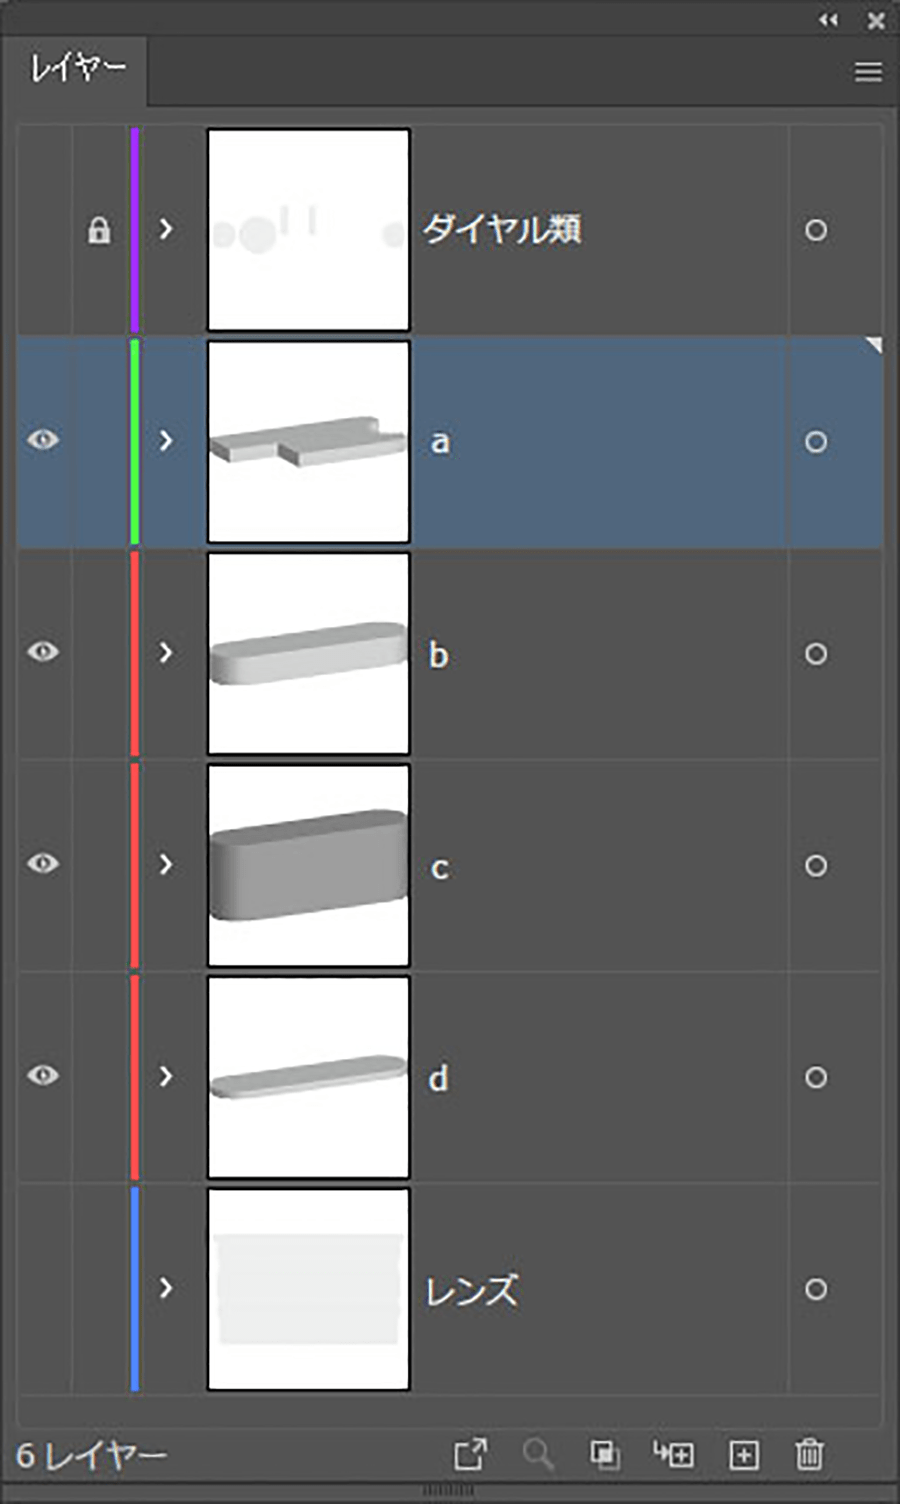The width and height of the screenshot is (900, 1504).
Task: Open the Layers panel hamburger menu
Action: pos(868,72)
